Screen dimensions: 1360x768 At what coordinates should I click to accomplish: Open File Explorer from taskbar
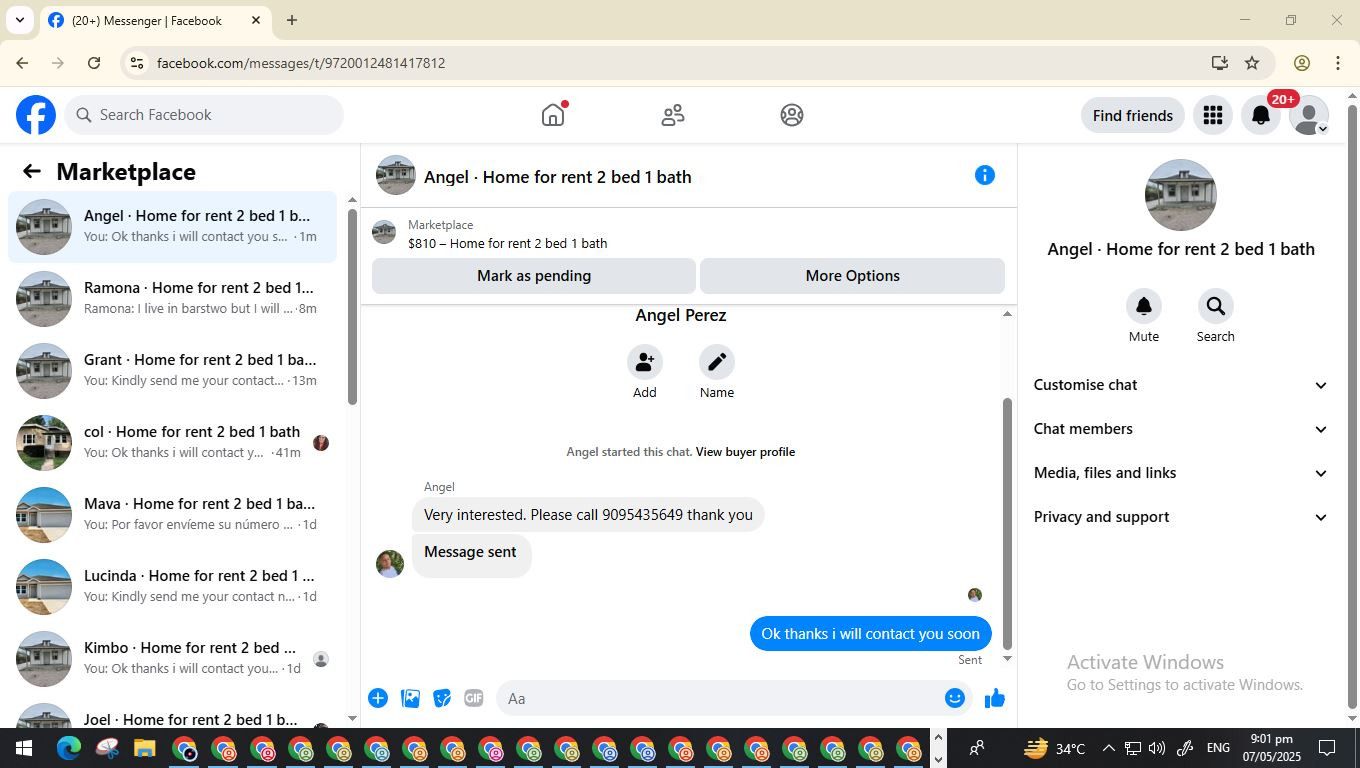tap(145, 748)
